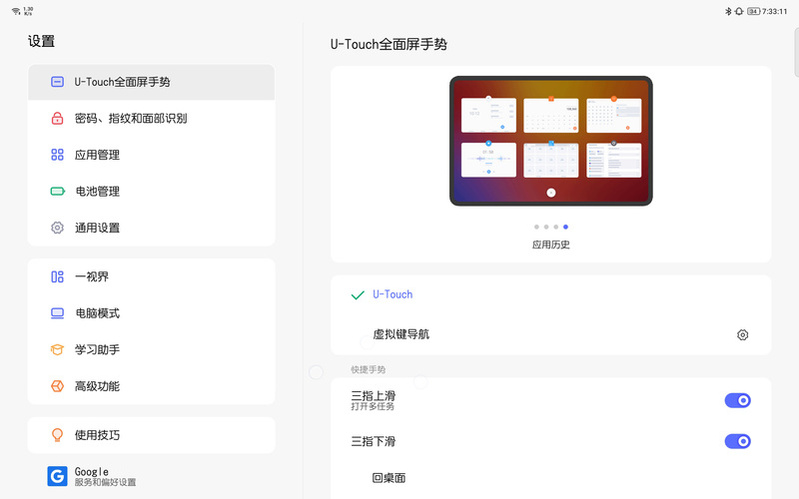Open 虚拟键导航 gear settings icon

(742, 335)
